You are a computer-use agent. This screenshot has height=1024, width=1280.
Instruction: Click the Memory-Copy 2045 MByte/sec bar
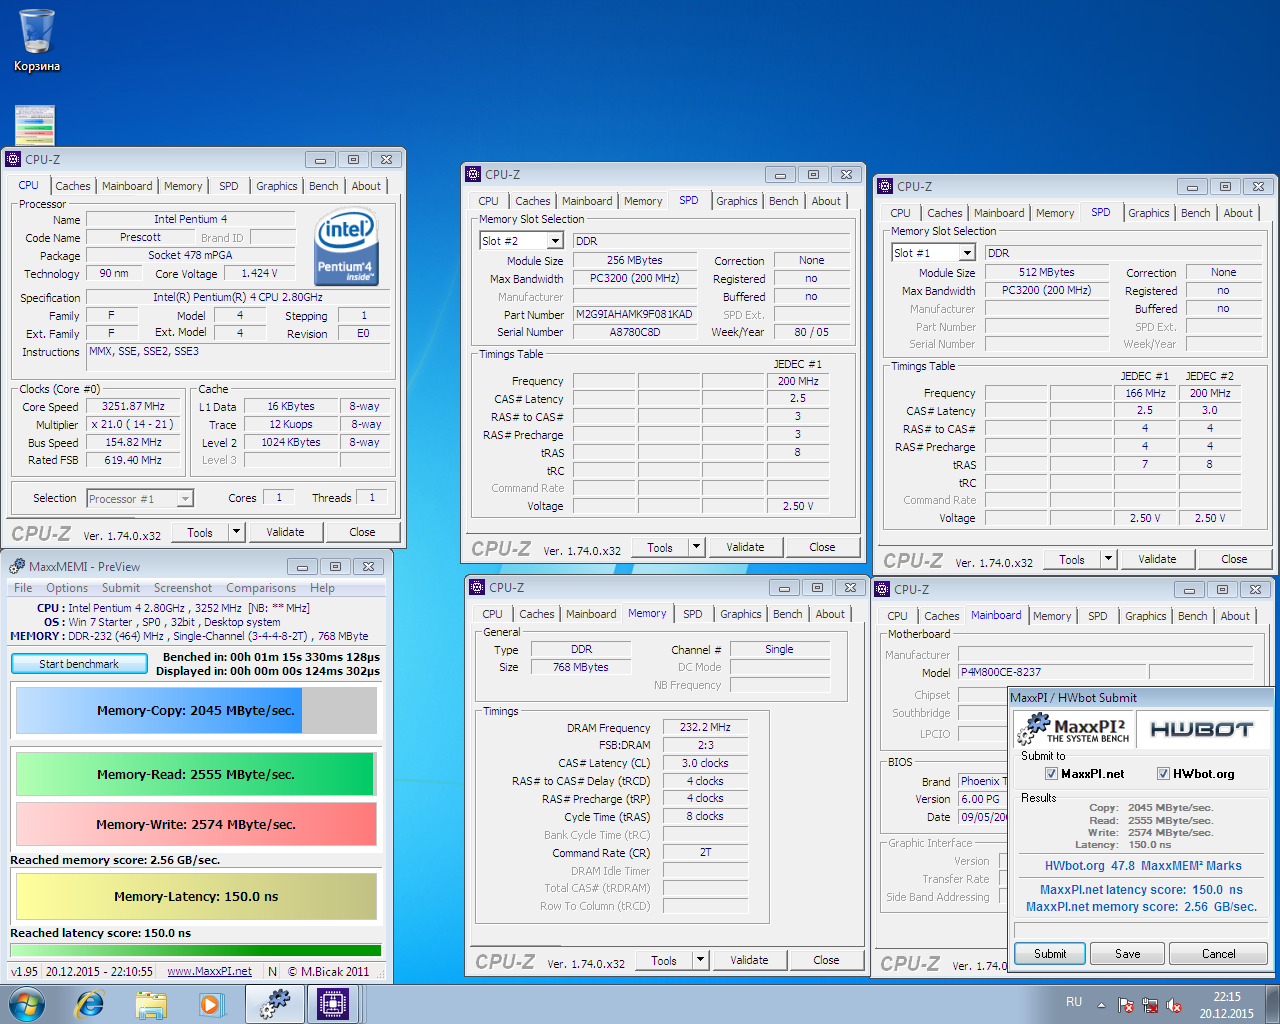[x=196, y=711]
